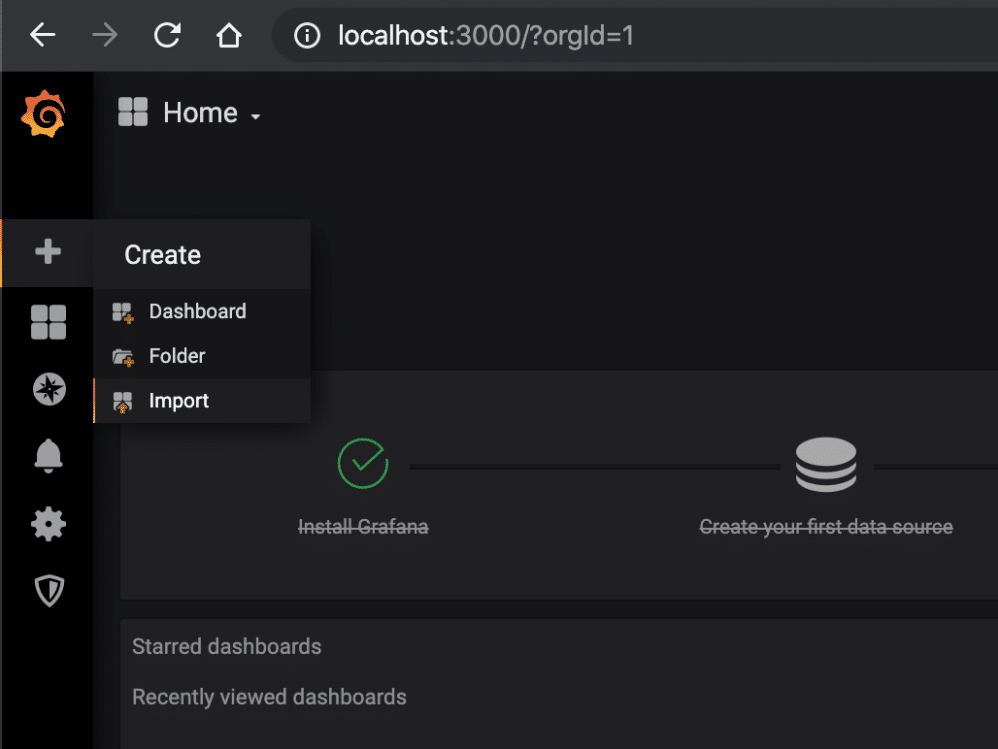Viewport: 998px width, 749px height.
Task: Click the database icon for data source step
Action: [x=826, y=462]
